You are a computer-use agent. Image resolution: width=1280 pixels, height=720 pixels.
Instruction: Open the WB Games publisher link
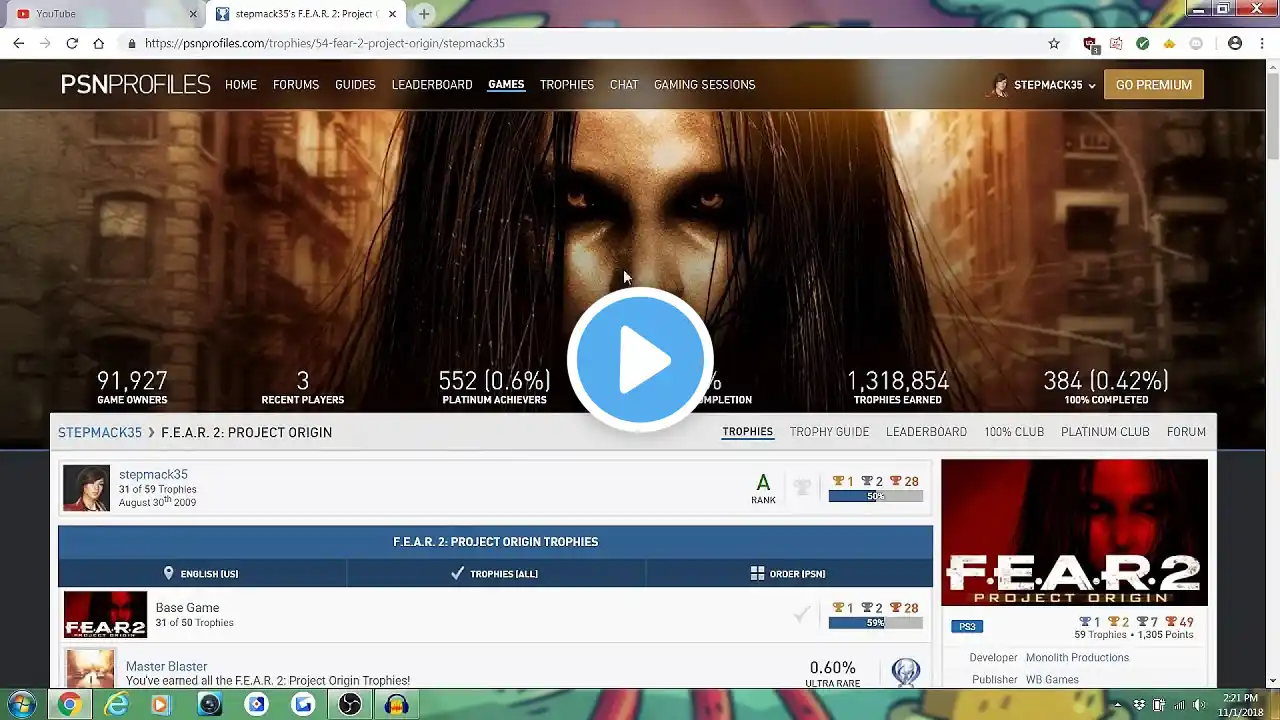[x=1052, y=680]
